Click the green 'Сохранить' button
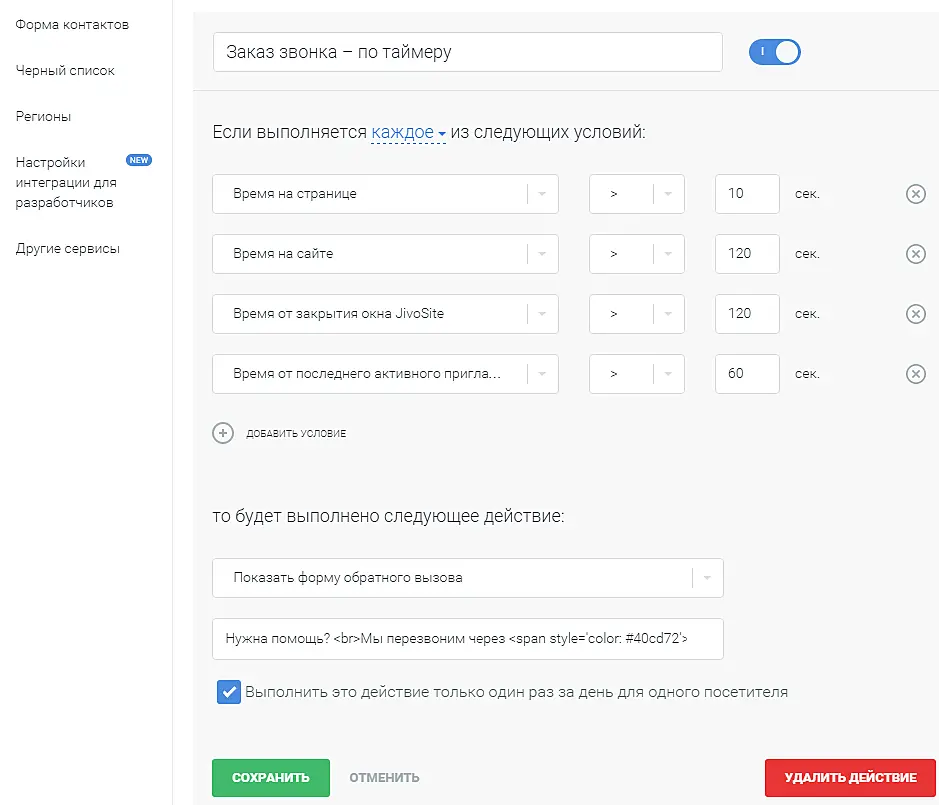Image resolution: width=939 pixels, height=805 pixels. pos(270,777)
